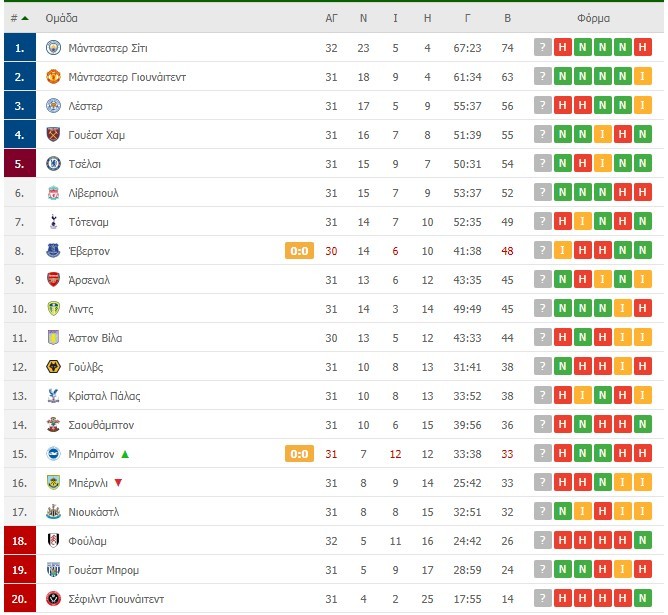Click the Arsenal club crest icon
The image size is (668, 615).
[x=53, y=279]
